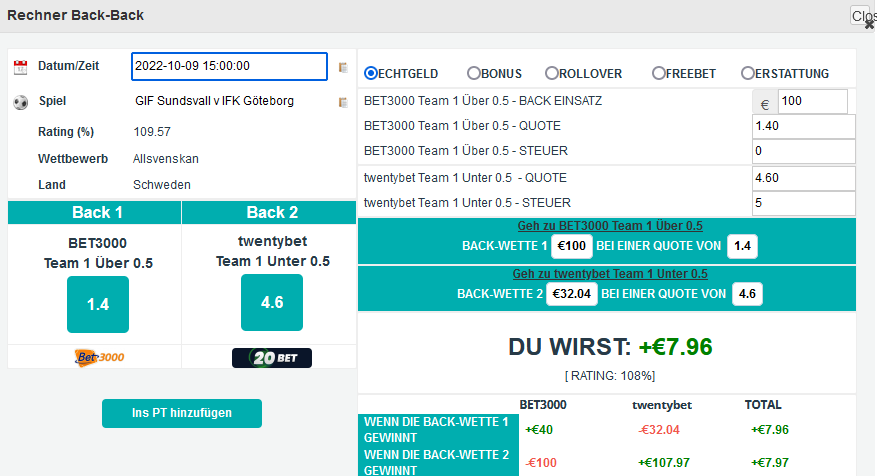The height and width of the screenshot is (476, 877).
Task: Click the -€100 BET3000 result cell
Action: (541, 463)
